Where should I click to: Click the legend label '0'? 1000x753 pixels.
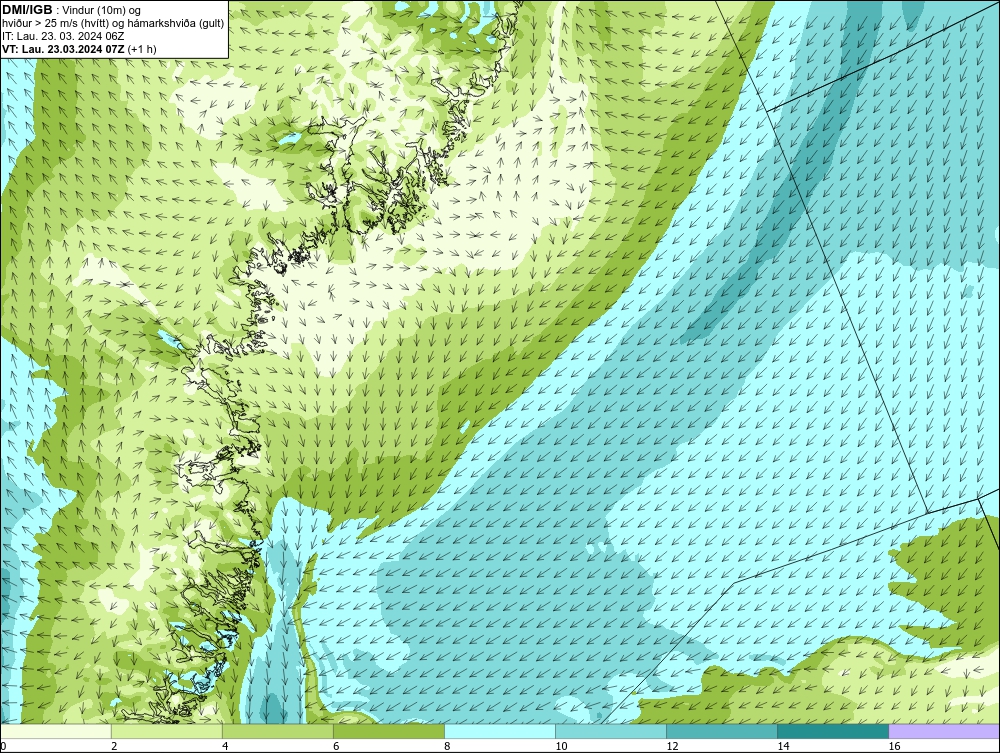[3, 746]
